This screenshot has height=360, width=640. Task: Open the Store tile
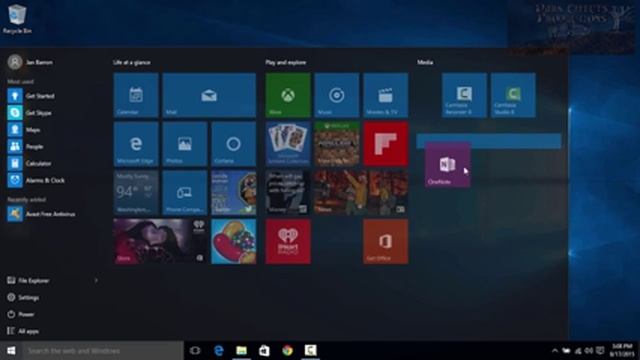point(160,242)
